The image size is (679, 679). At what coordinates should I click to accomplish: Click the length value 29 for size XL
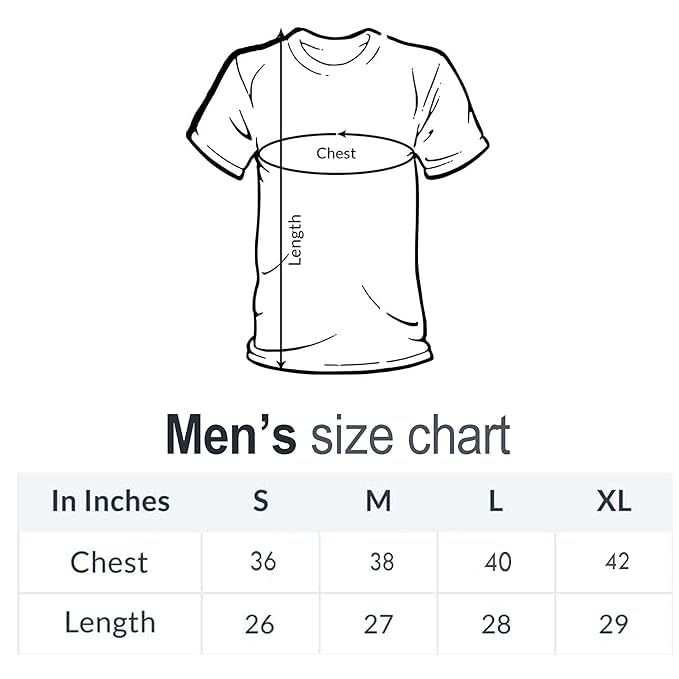[x=614, y=624]
